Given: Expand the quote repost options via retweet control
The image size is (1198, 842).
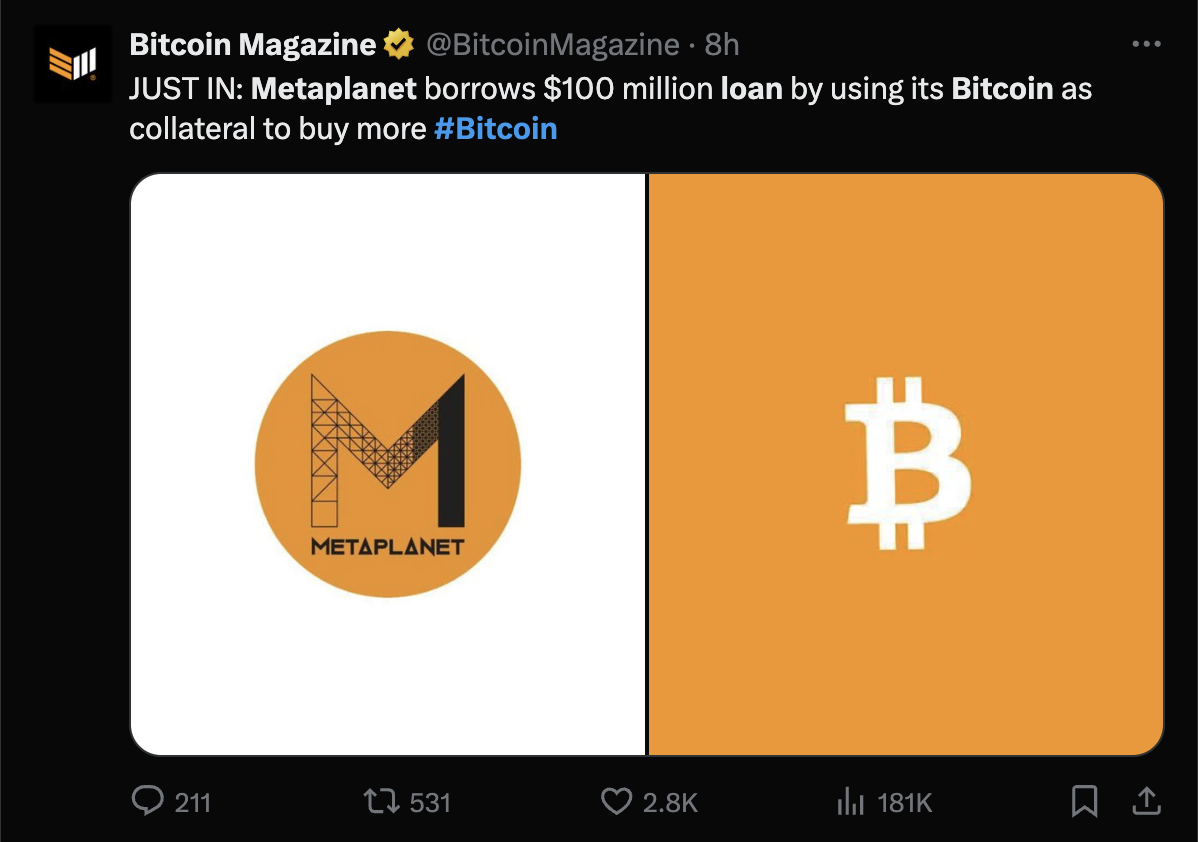Looking at the screenshot, I should 383,801.
